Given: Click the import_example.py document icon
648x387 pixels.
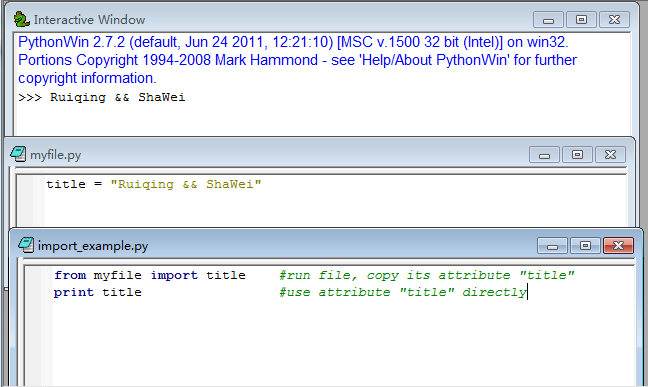Looking at the screenshot, I should click(26, 245).
